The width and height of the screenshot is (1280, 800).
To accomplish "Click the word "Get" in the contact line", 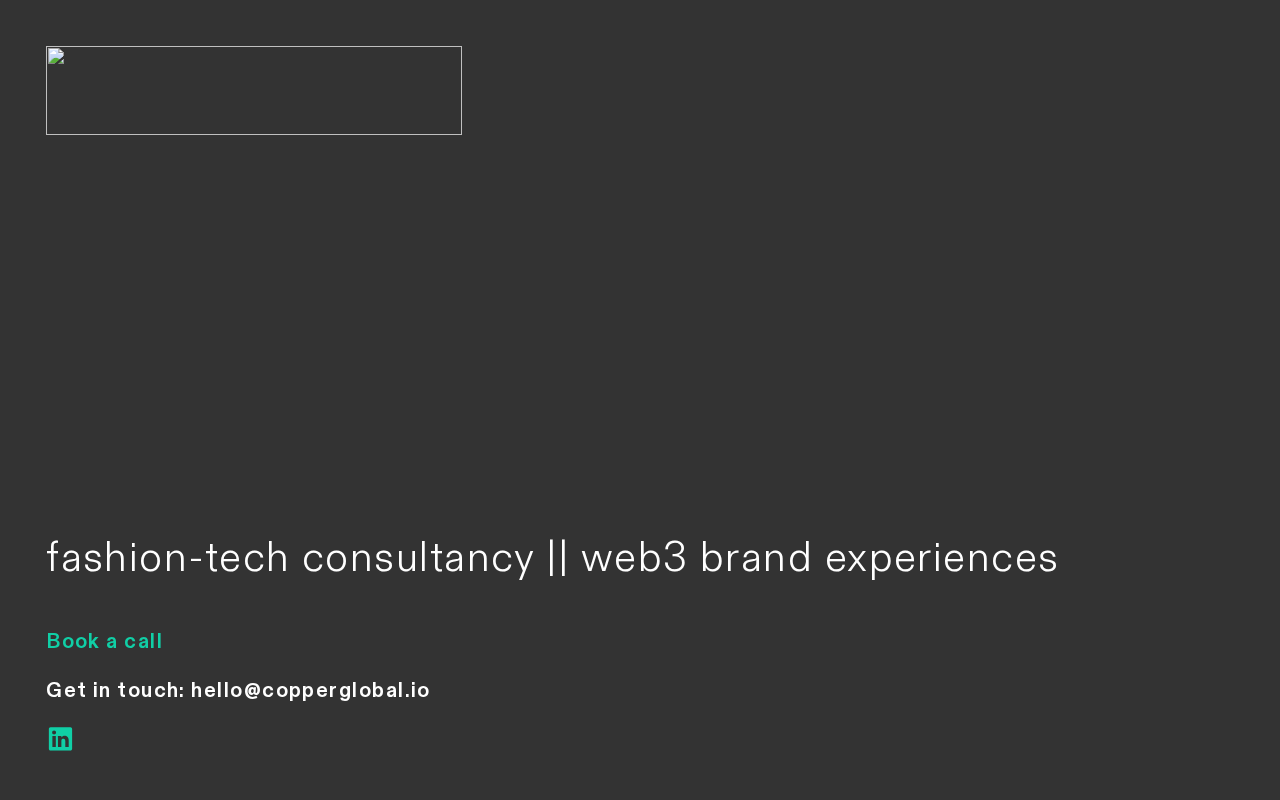I will tap(64, 691).
